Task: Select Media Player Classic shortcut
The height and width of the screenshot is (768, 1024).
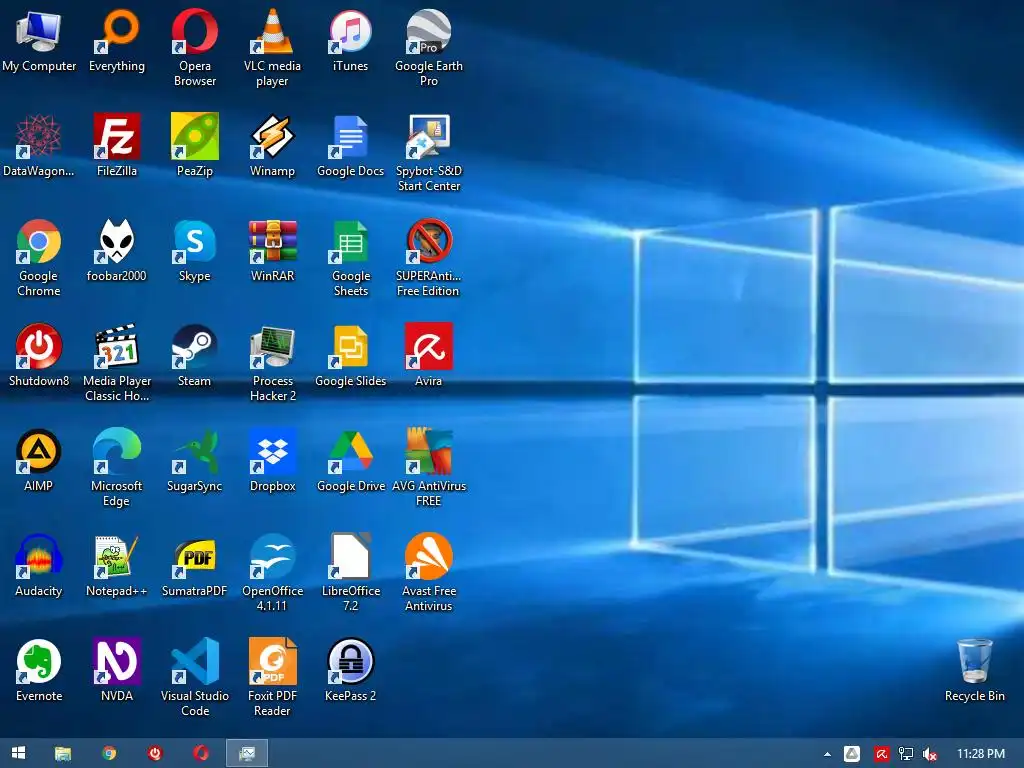Action: 117,362
